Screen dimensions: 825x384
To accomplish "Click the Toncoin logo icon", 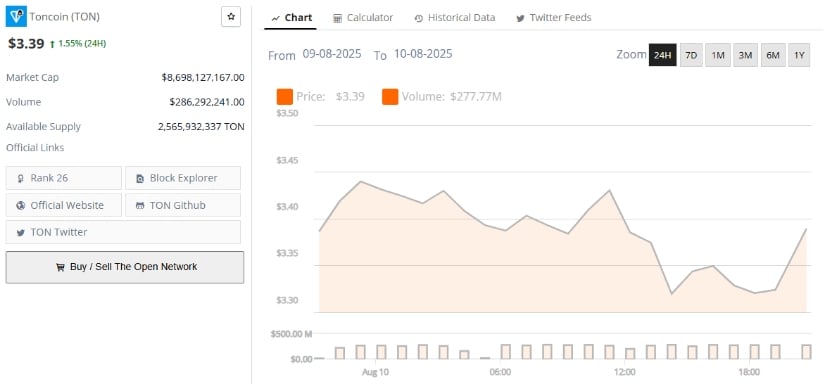I will [x=16, y=16].
